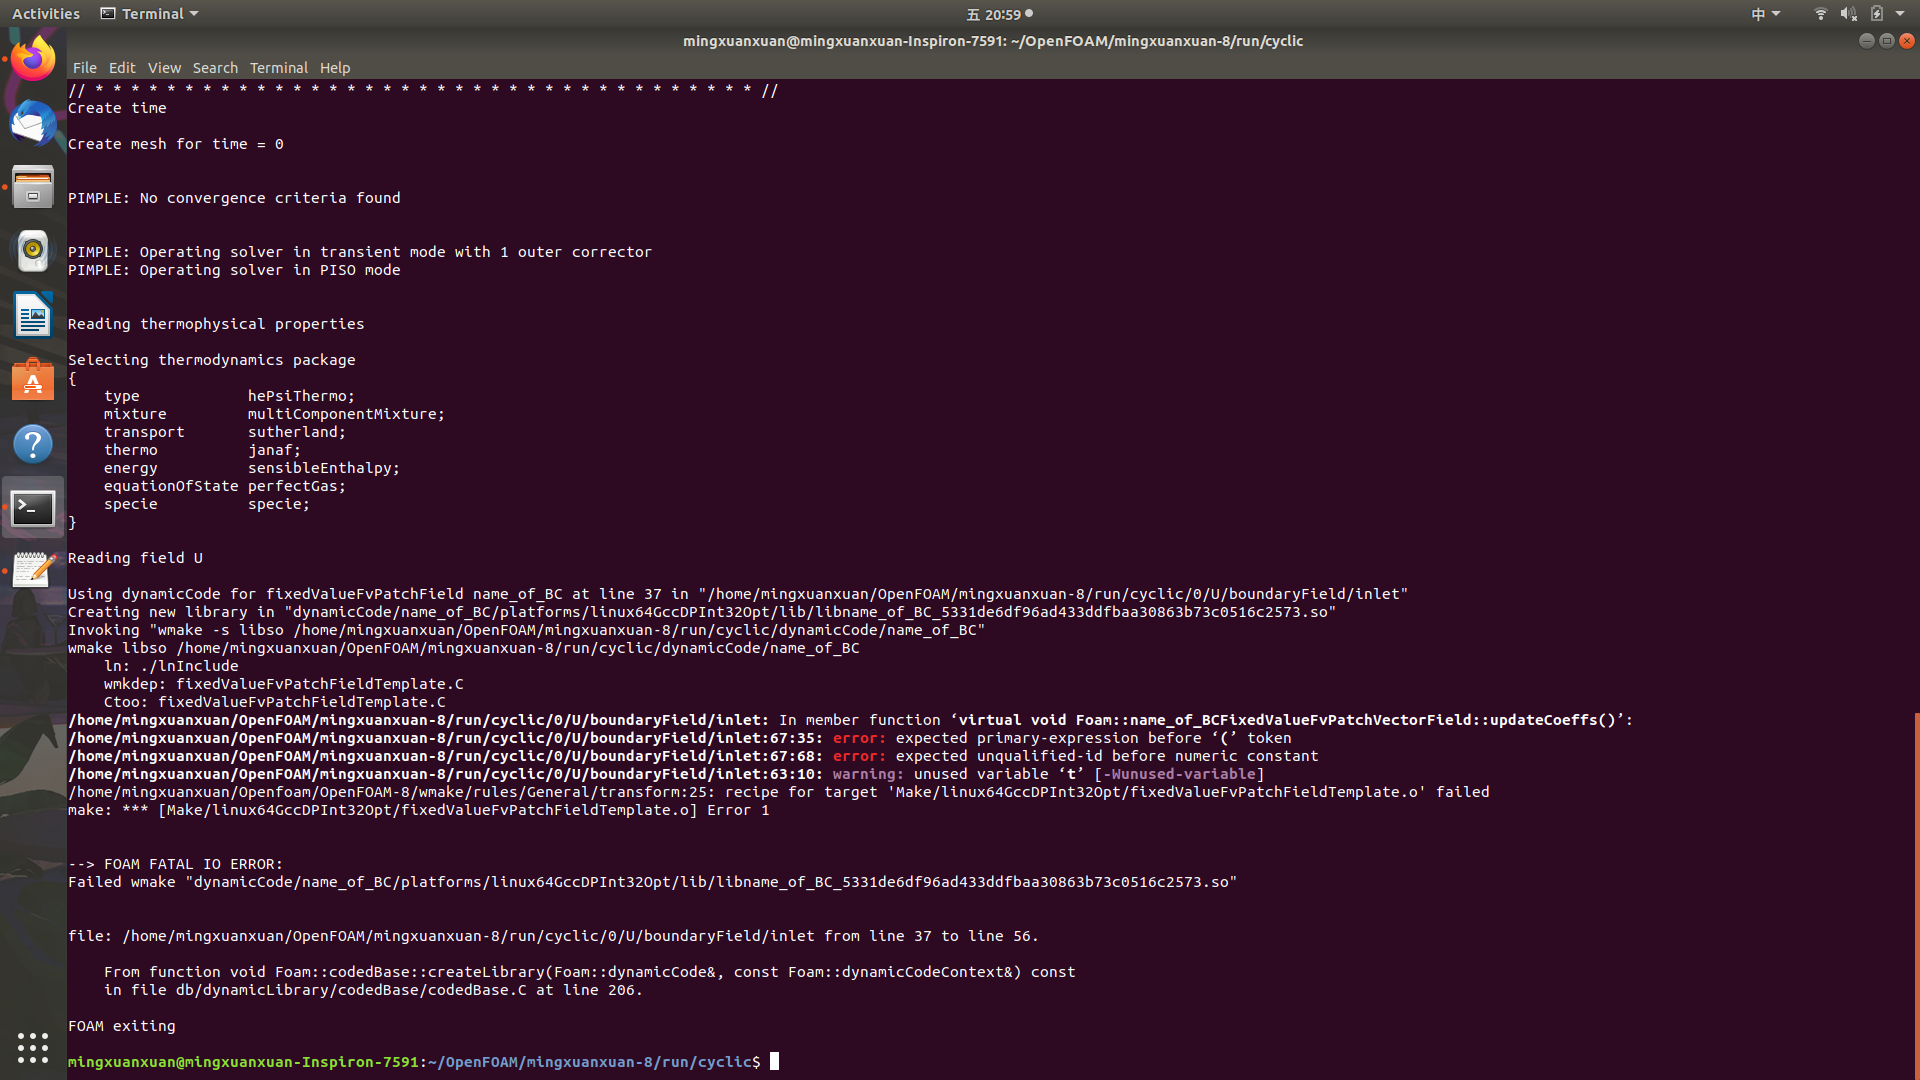Click the 'FOAM FATAL IO ERROR' line
The height and width of the screenshot is (1080, 1920).
coord(175,864)
